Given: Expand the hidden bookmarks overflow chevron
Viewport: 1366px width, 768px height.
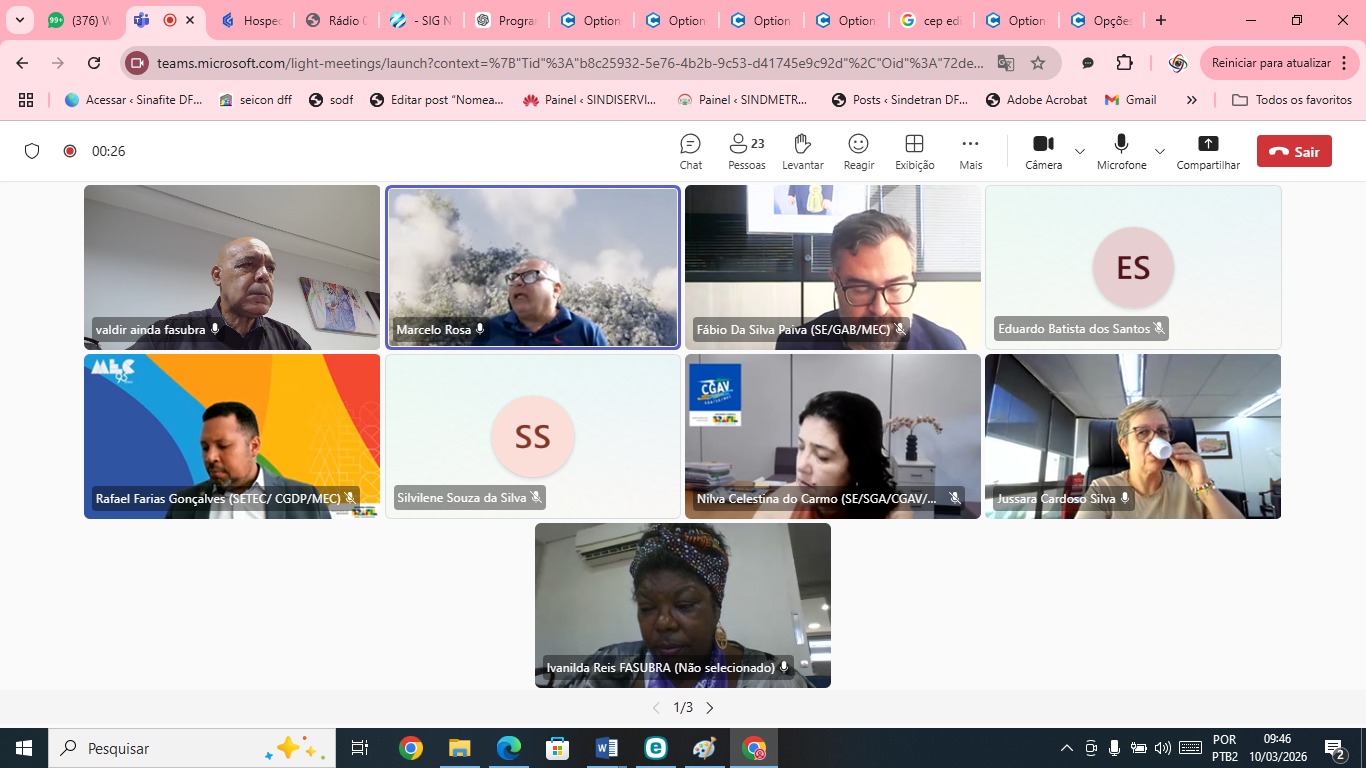Looking at the screenshot, I should pos(1192,100).
